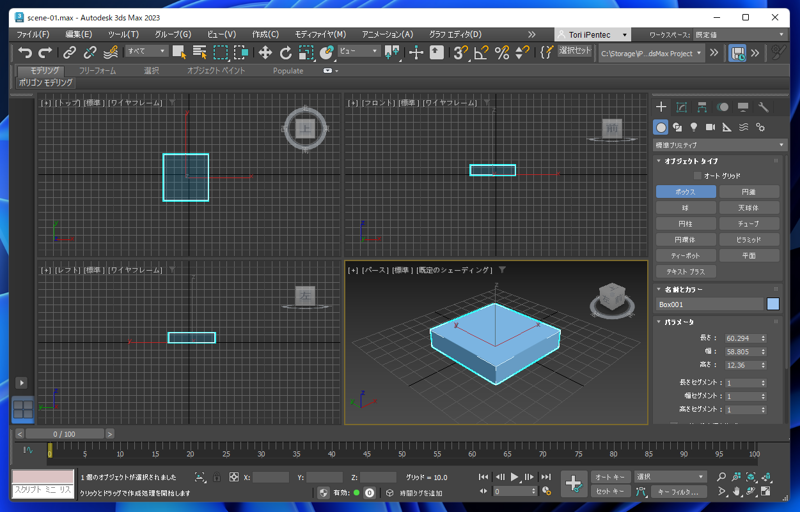Toggle the Spinner Snap icon
The image size is (800, 512).
pyautogui.click(x=521, y=52)
